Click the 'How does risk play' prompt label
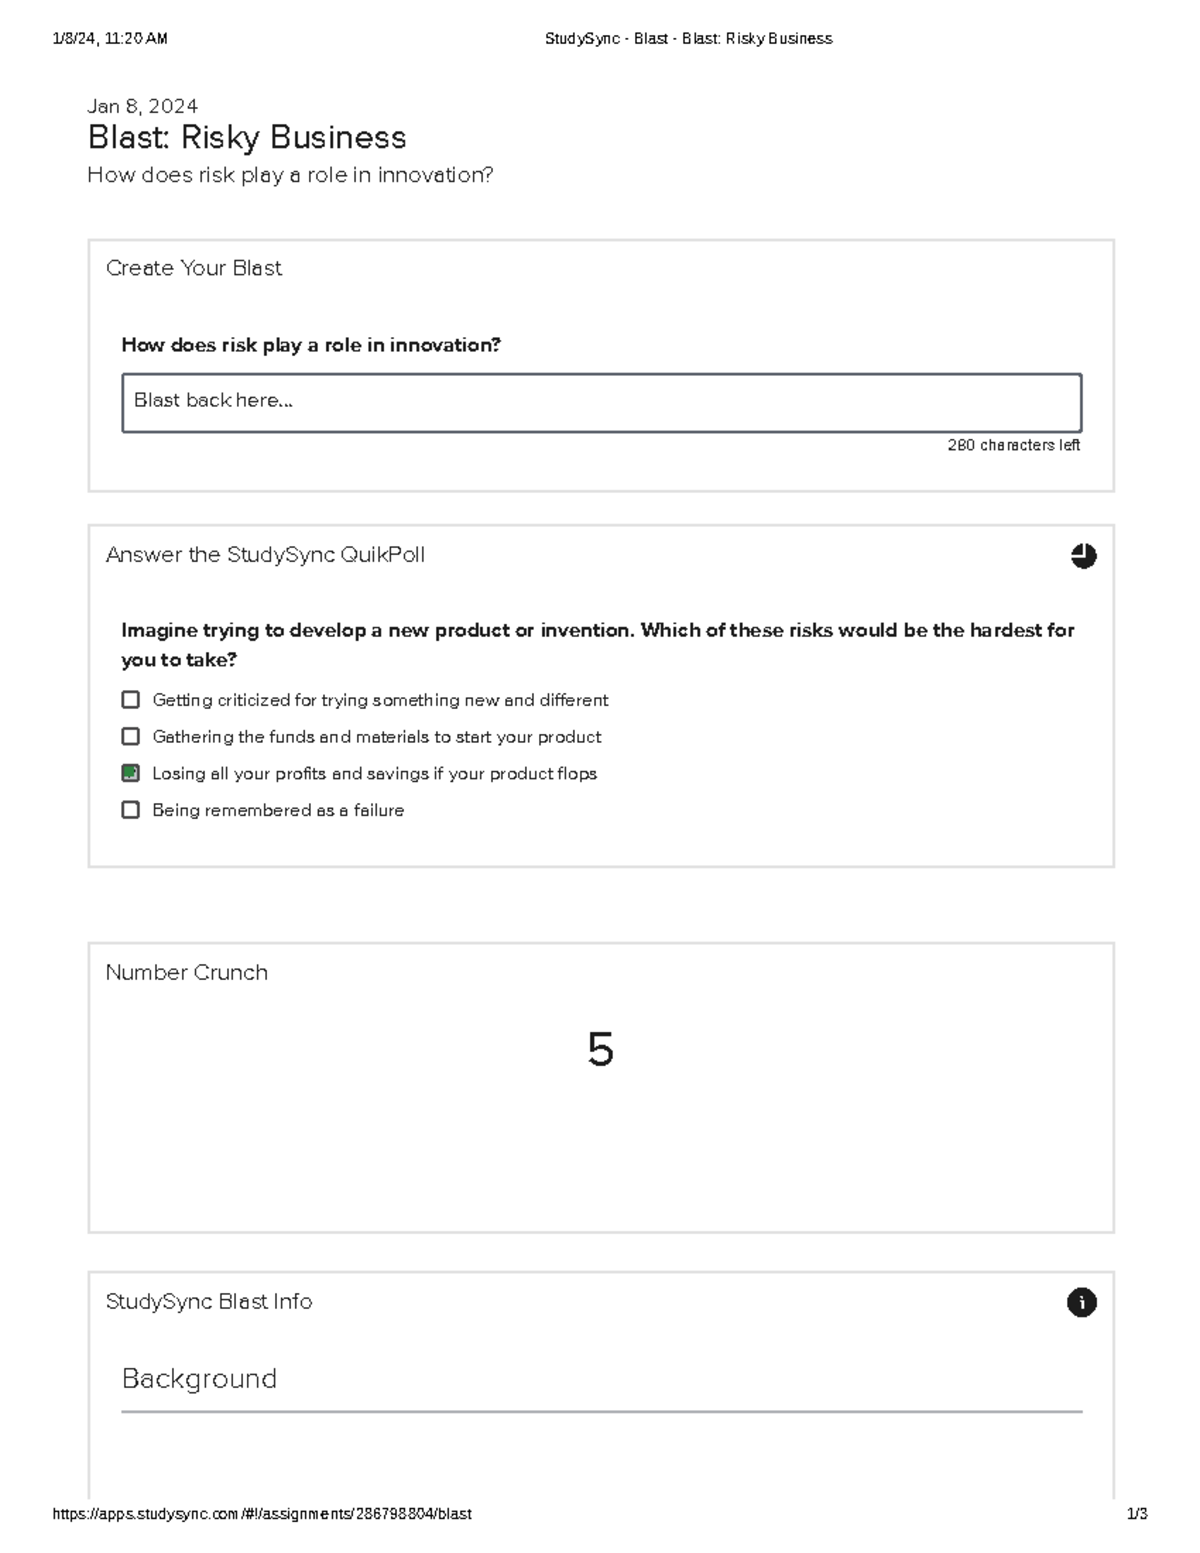 coord(311,345)
